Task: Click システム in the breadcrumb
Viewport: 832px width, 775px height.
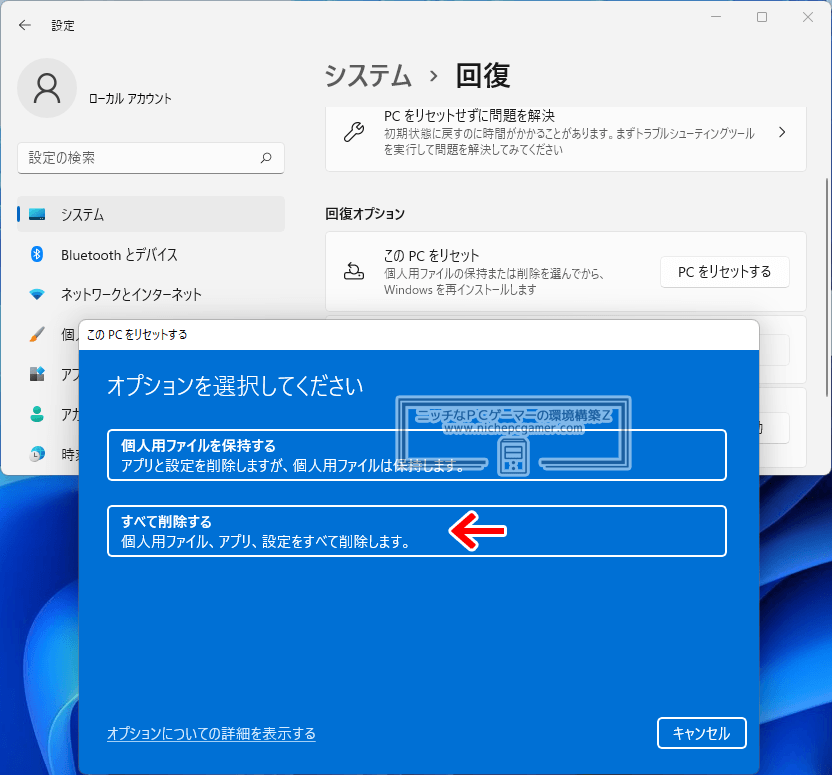Action: [368, 75]
